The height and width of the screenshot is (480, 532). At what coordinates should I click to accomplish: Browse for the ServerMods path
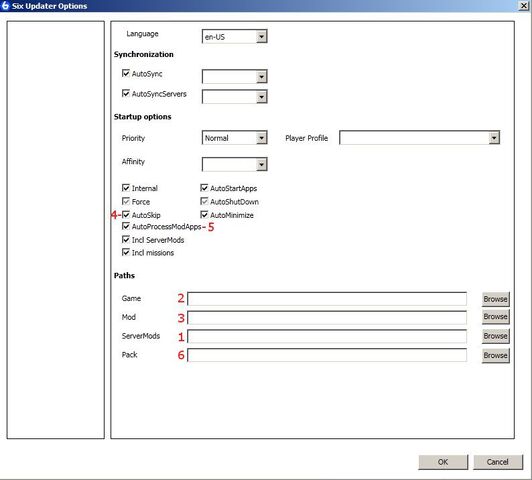[x=495, y=336]
